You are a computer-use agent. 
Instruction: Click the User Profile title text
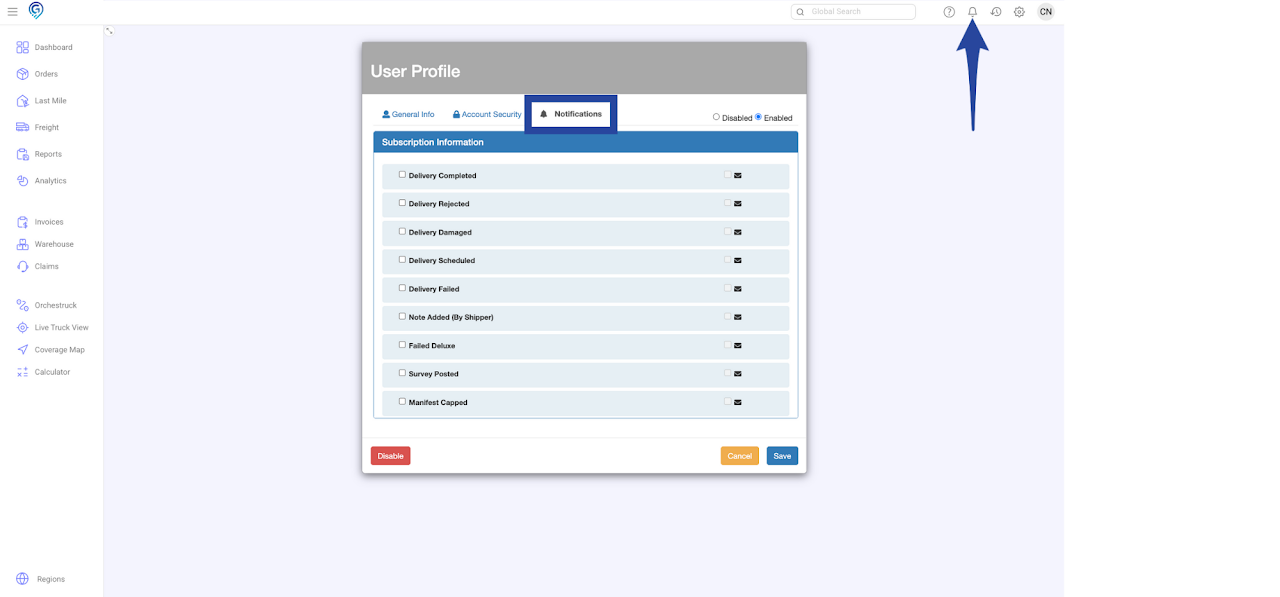tap(415, 72)
